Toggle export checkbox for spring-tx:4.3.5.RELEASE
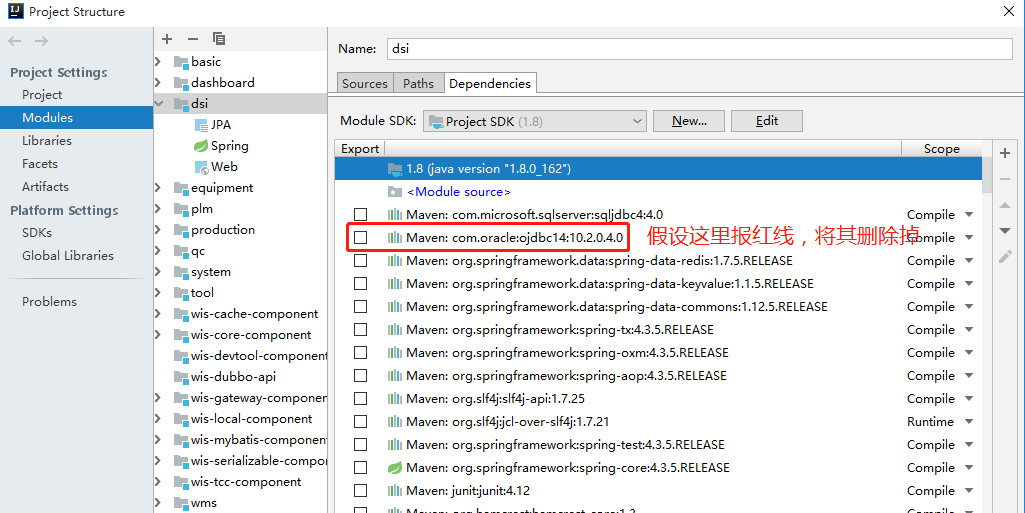Image resolution: width=1025 pixels, height=513 pixels. tap(360, 329)
